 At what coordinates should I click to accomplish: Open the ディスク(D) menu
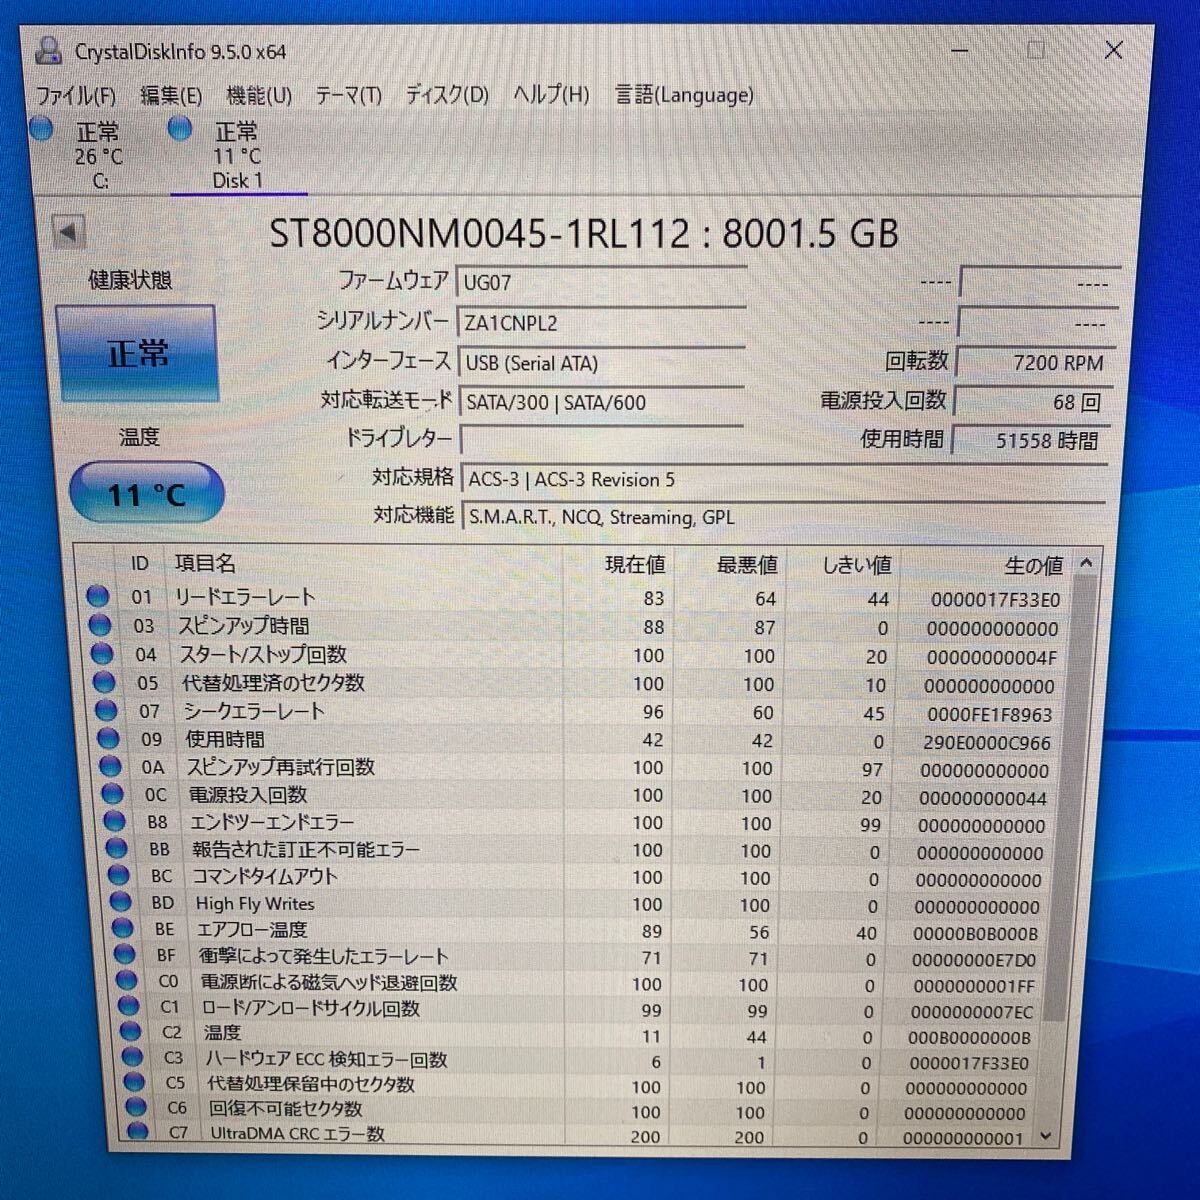(x=446, y=95)
